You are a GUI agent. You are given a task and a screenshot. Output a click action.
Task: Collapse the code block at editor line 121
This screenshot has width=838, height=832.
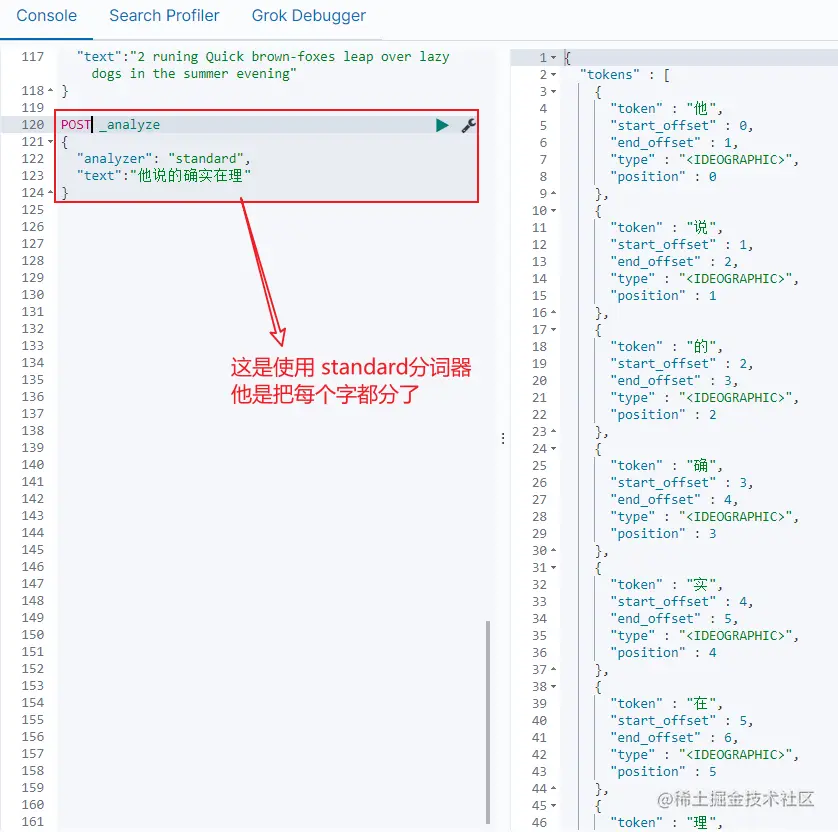(51, 142)
